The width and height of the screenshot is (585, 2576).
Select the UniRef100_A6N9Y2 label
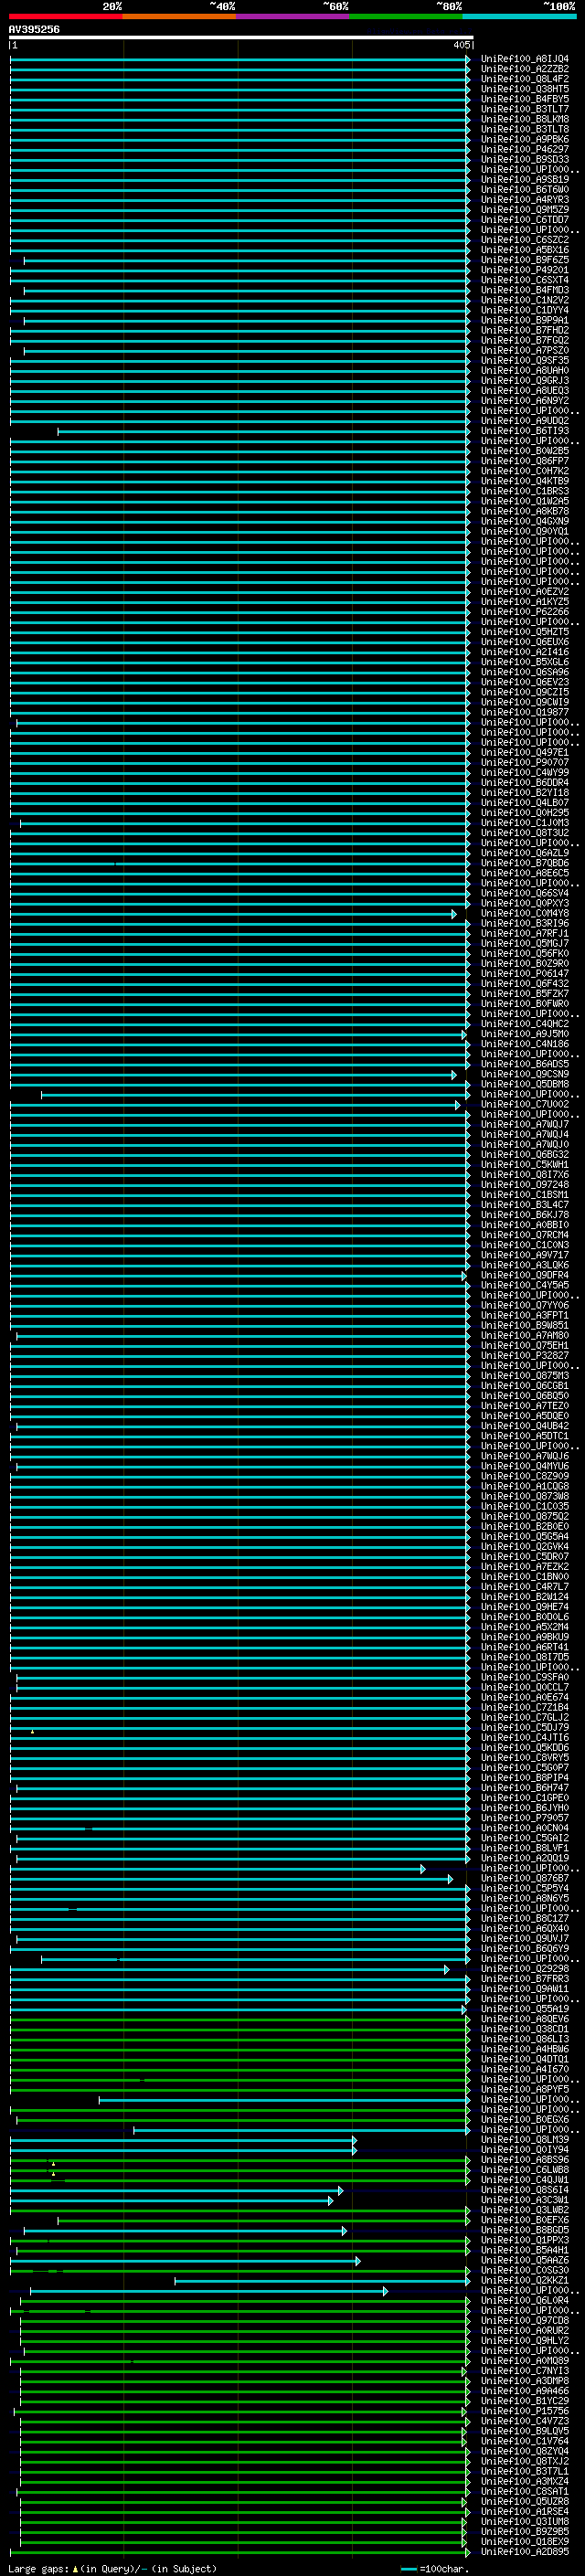pyautogui.click(x=525, y=401)
